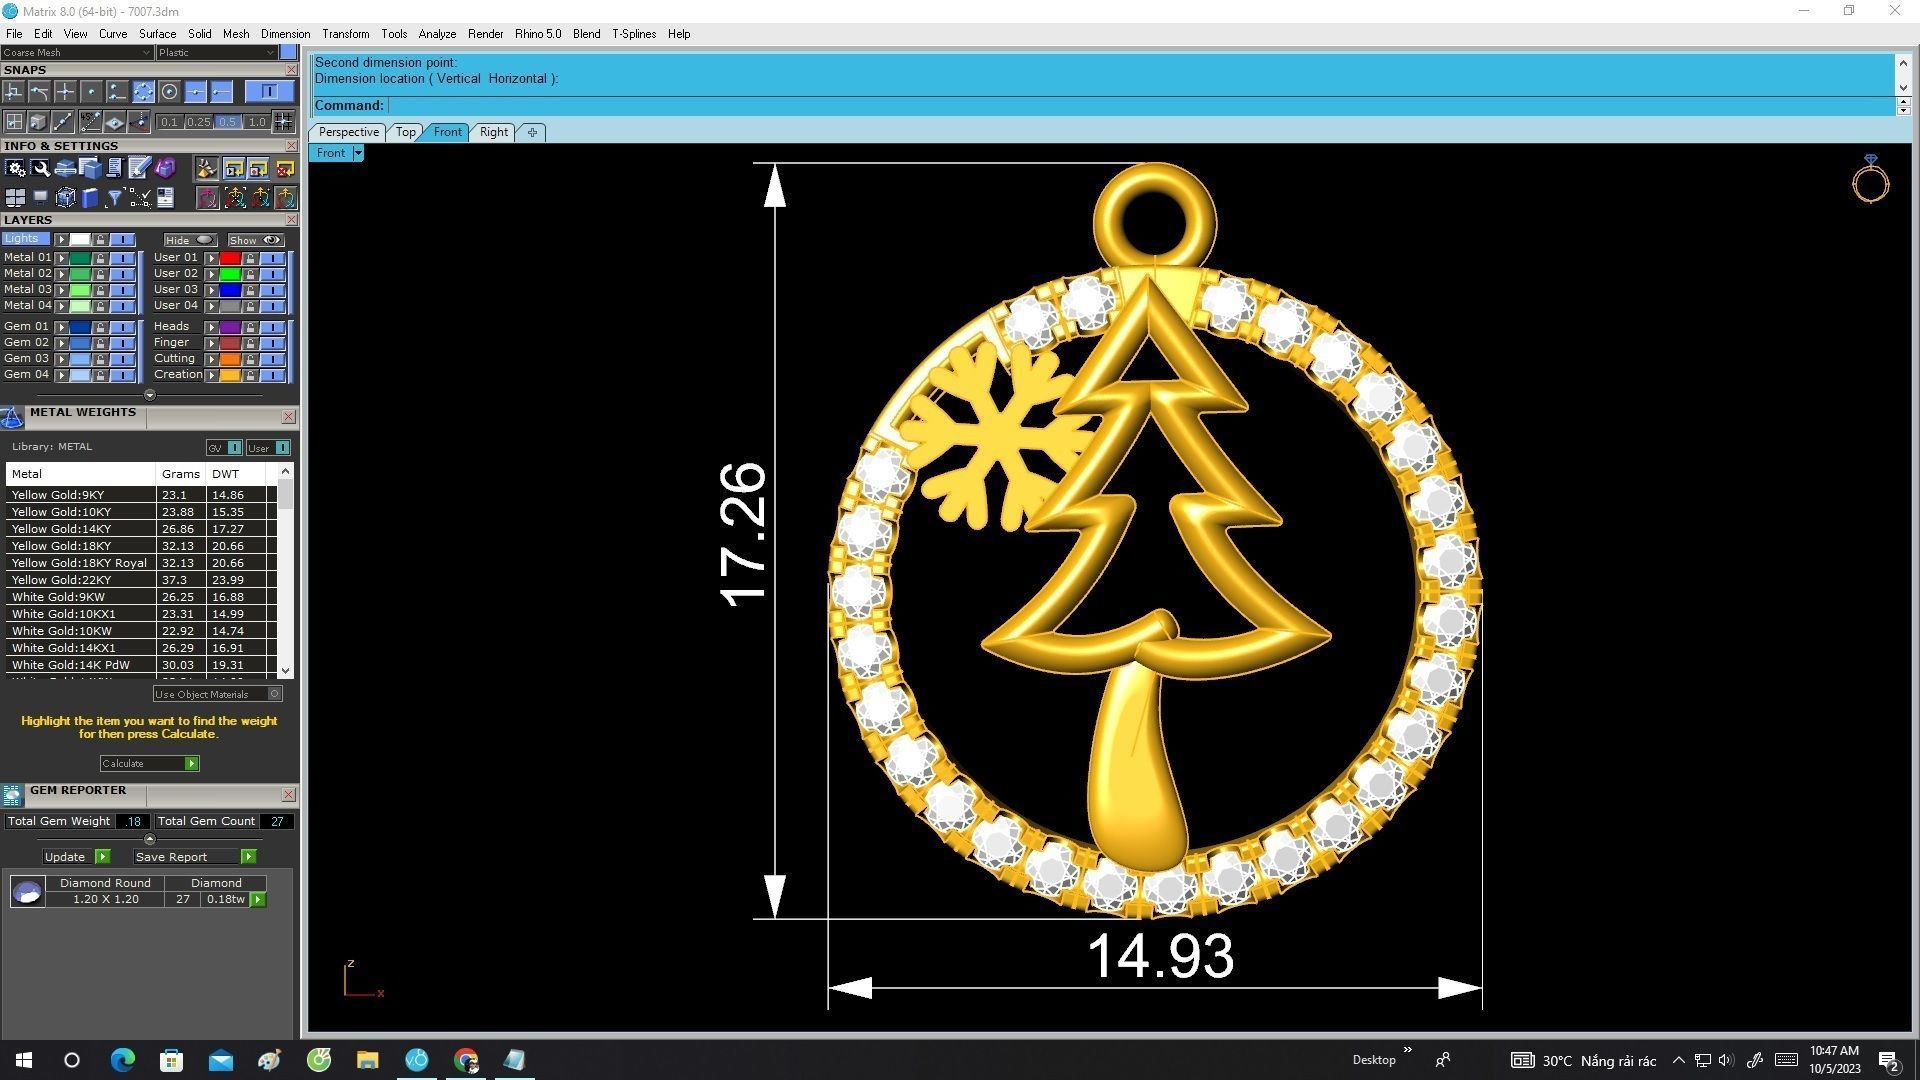Open the Coarse Mesh dropdown

[77, 52]
